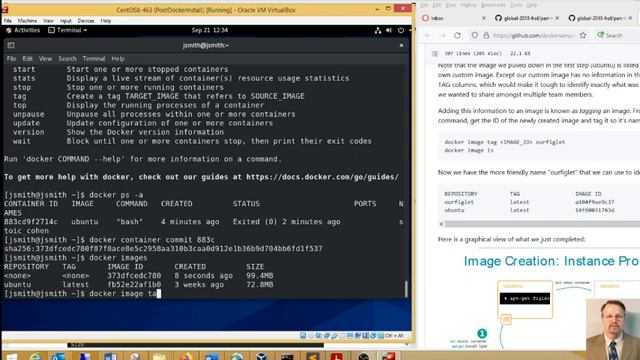Open the terminal View menu
640x360 pixels.
pyautogui.click(x=45, y=59)
